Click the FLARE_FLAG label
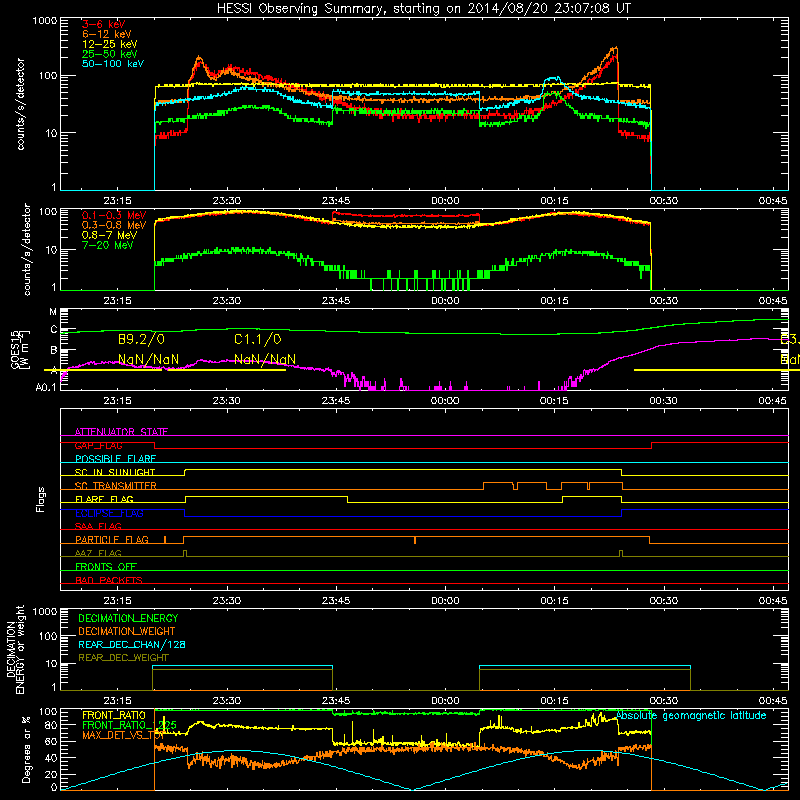Screen dimensions: 800x800 pyautogui.click(x=104, y=499)
